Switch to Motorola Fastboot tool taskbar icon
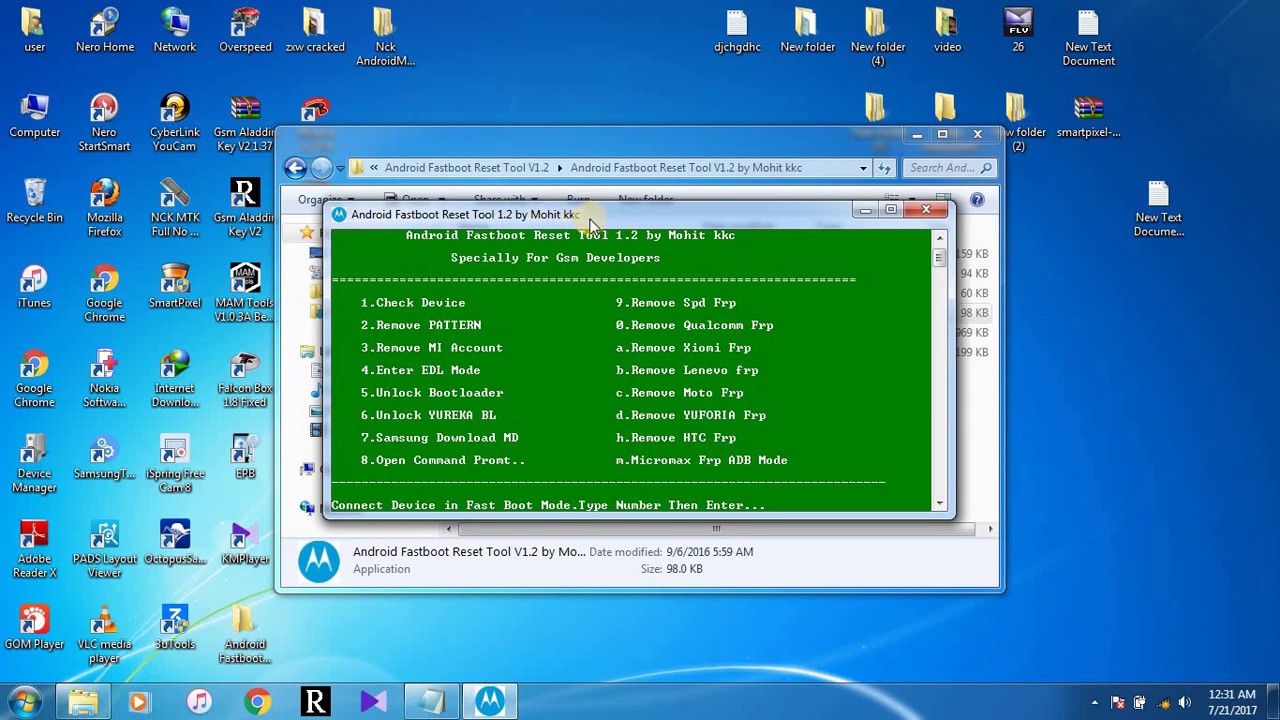 489,703
